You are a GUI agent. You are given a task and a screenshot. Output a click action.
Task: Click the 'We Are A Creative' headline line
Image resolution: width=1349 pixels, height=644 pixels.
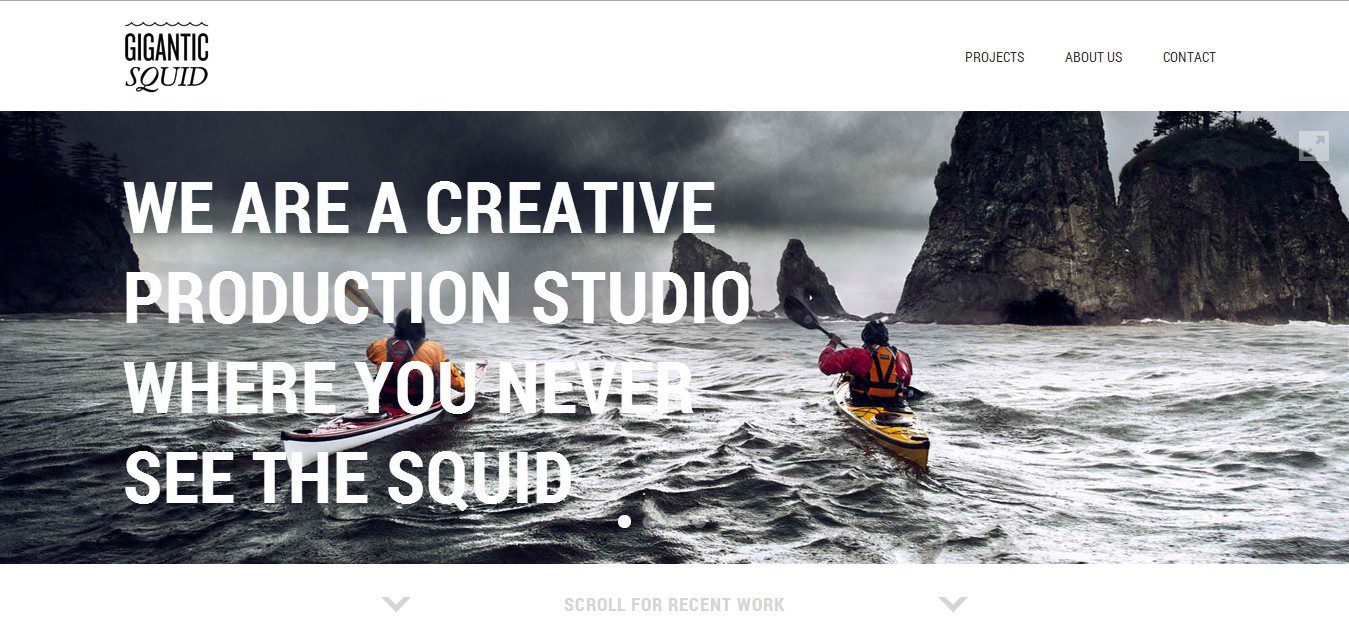(420, 208)
